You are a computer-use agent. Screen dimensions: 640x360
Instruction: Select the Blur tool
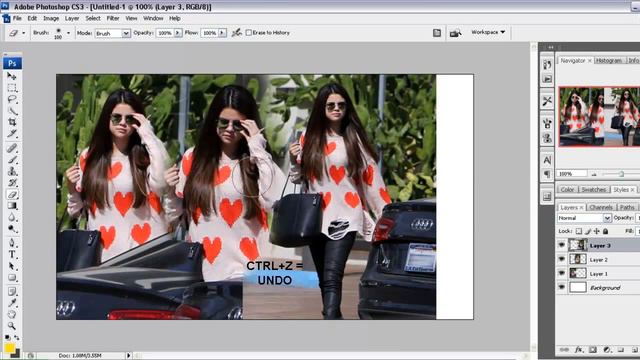pyautogui.click(x=12, y=217)
